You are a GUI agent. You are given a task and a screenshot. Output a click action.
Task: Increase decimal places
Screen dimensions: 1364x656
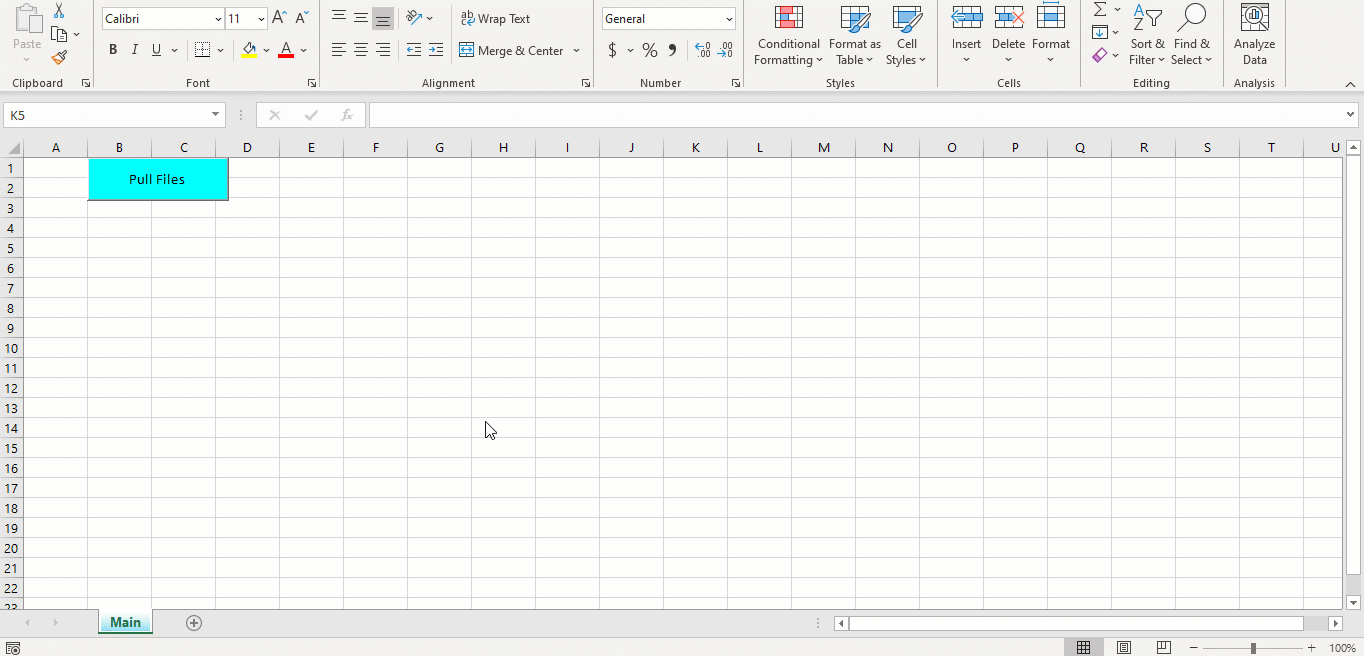[702, 50]
